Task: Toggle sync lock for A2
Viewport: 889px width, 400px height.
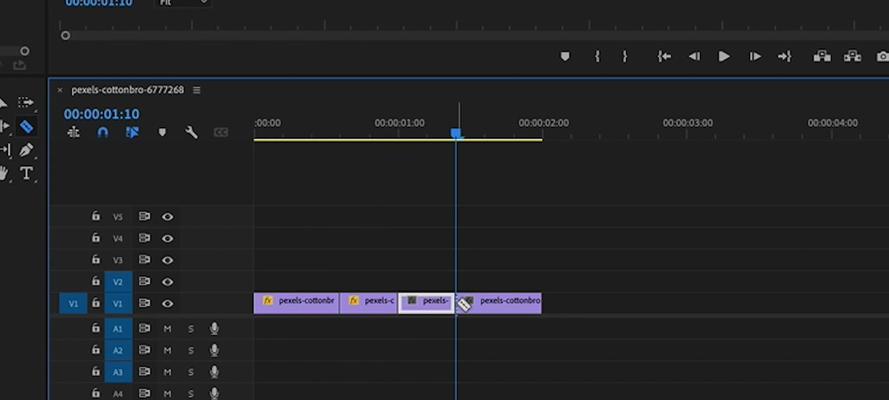Action: coord(145,351)
